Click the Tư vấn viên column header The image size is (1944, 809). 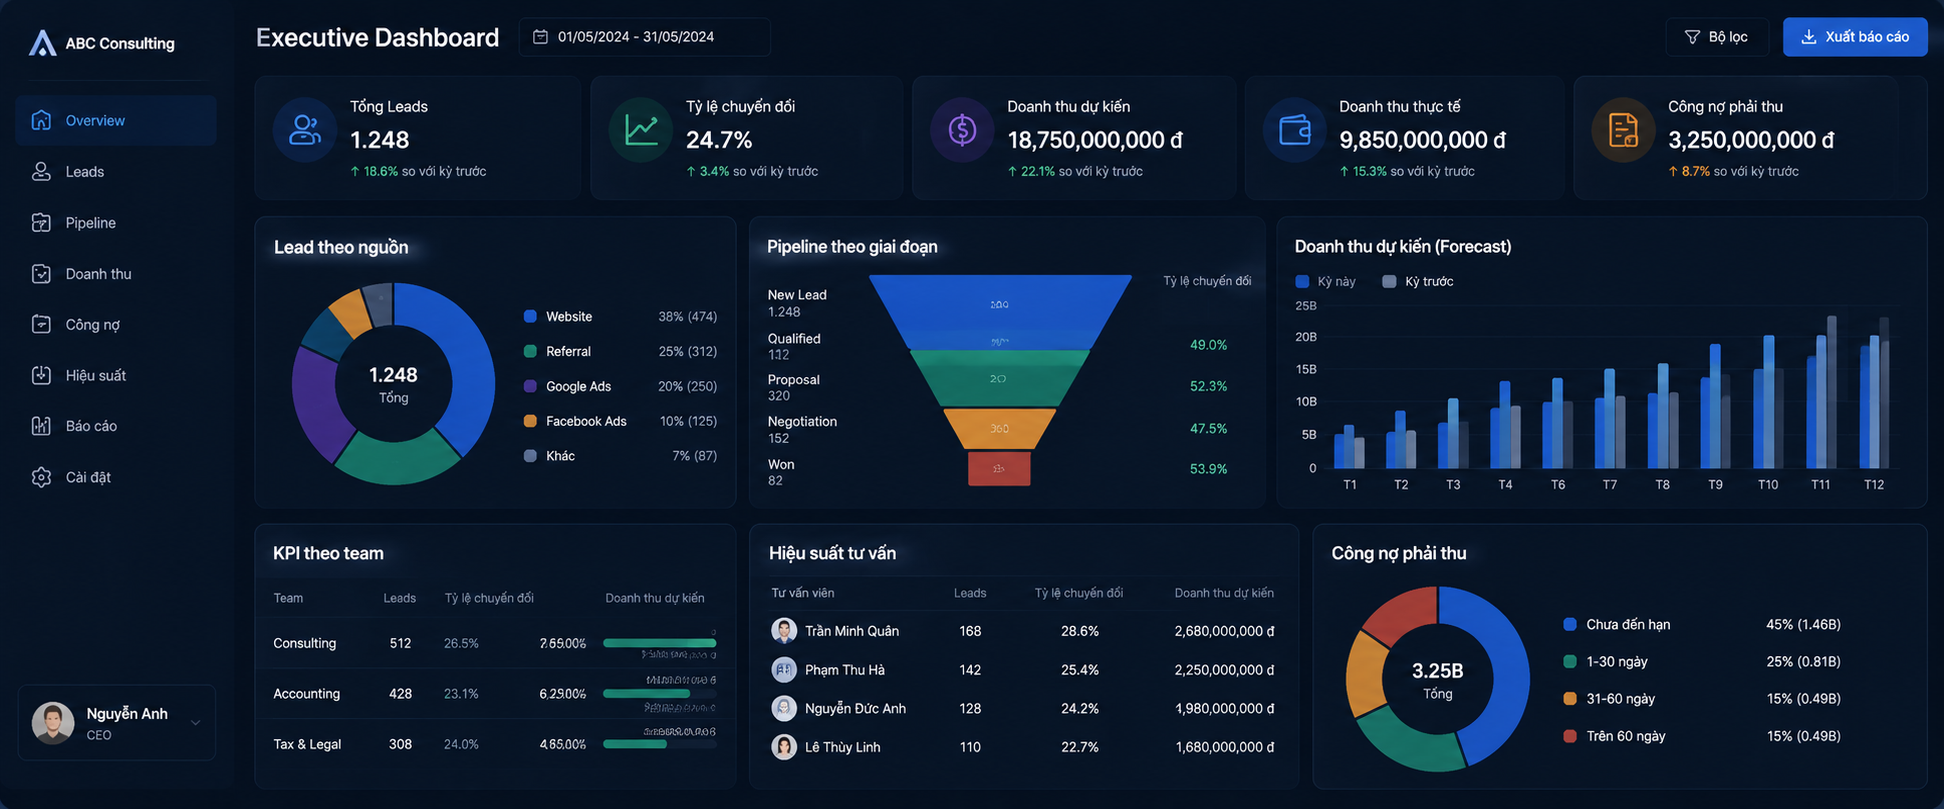[802, 593]
